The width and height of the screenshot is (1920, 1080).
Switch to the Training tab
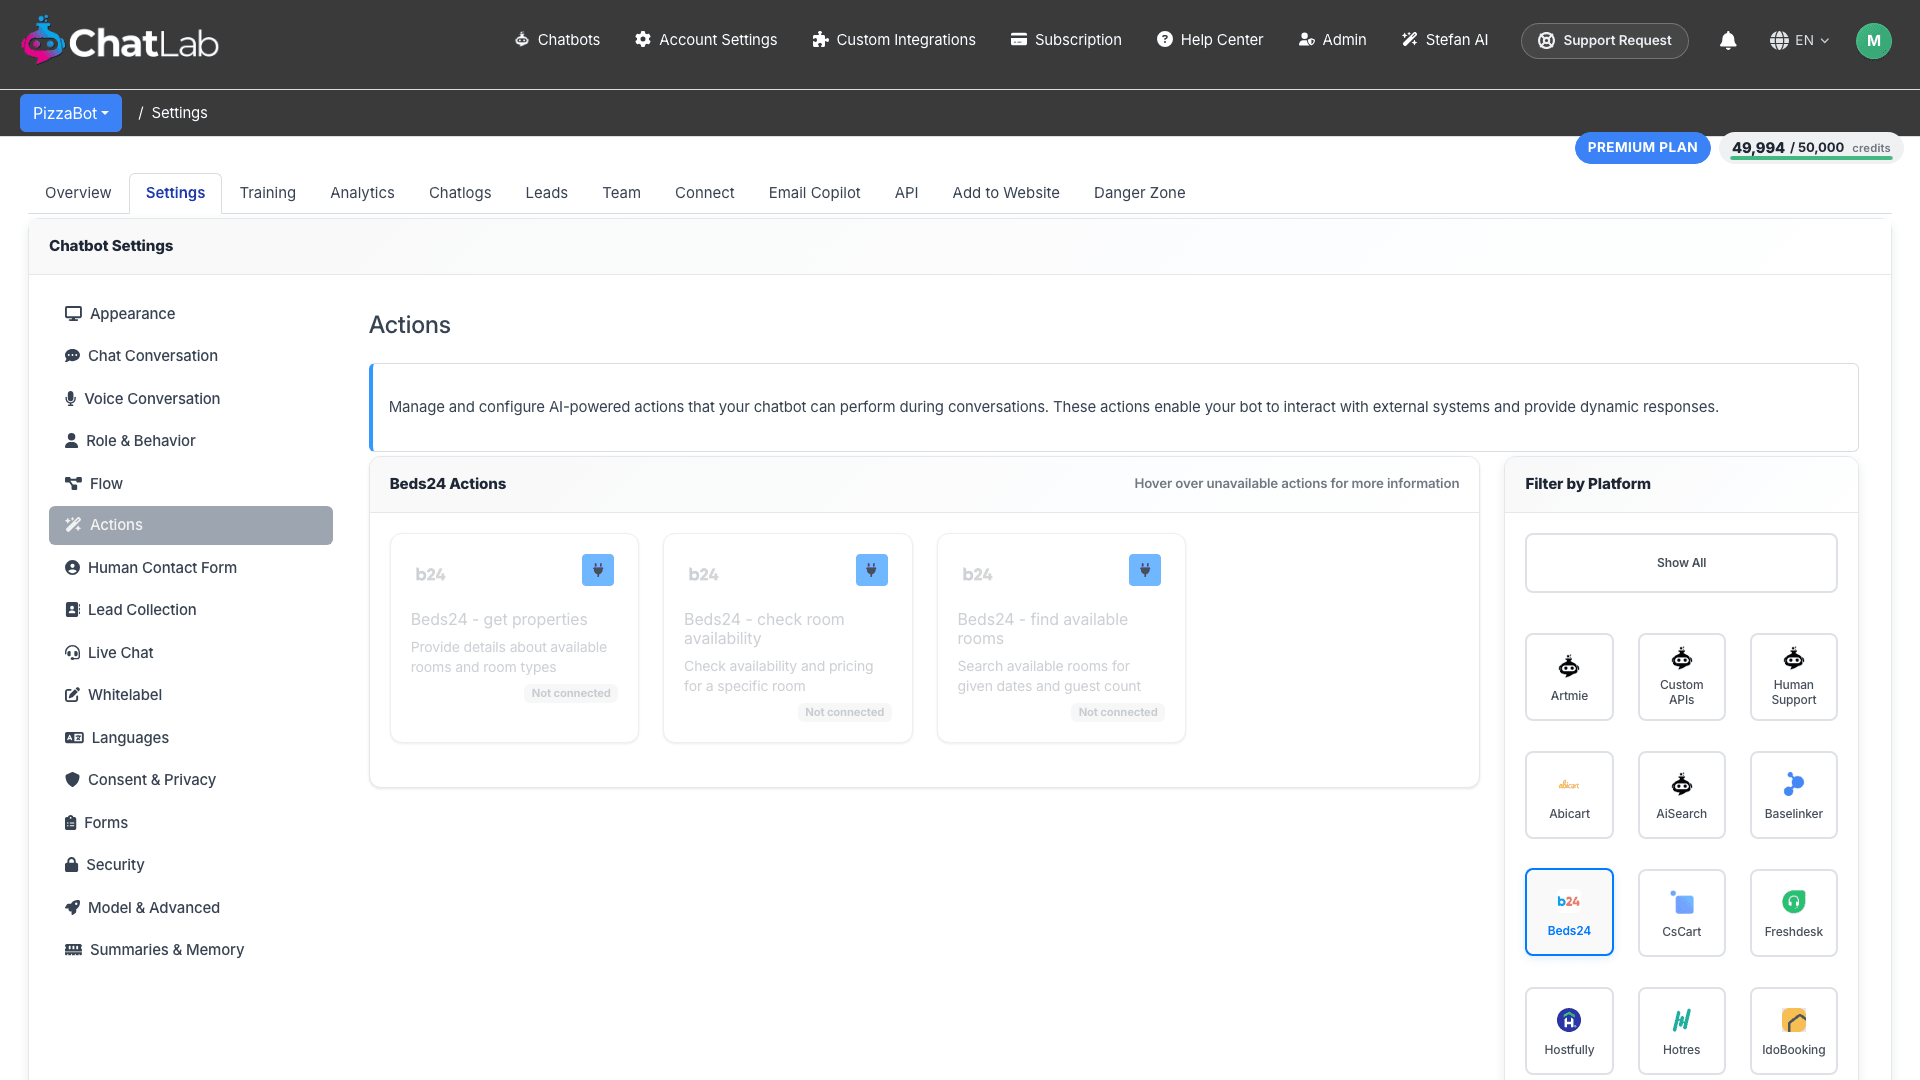pos(268,193)
